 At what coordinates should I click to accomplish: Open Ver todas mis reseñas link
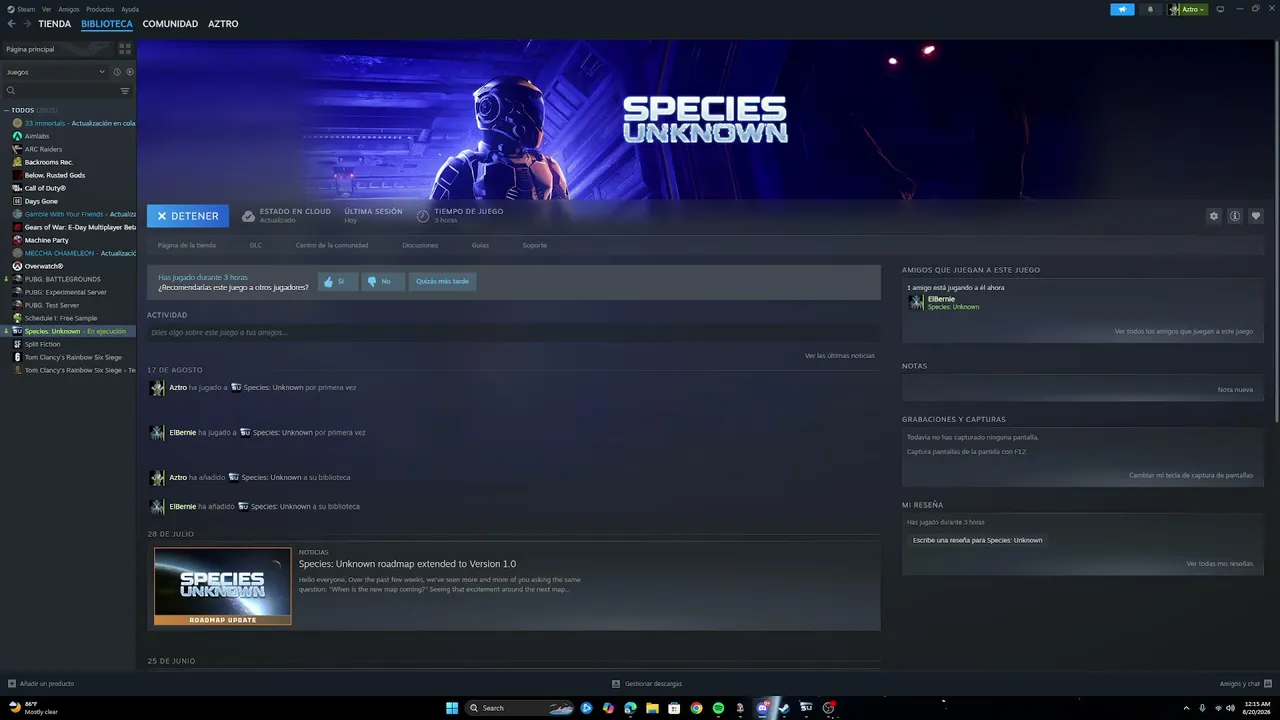1220,564
